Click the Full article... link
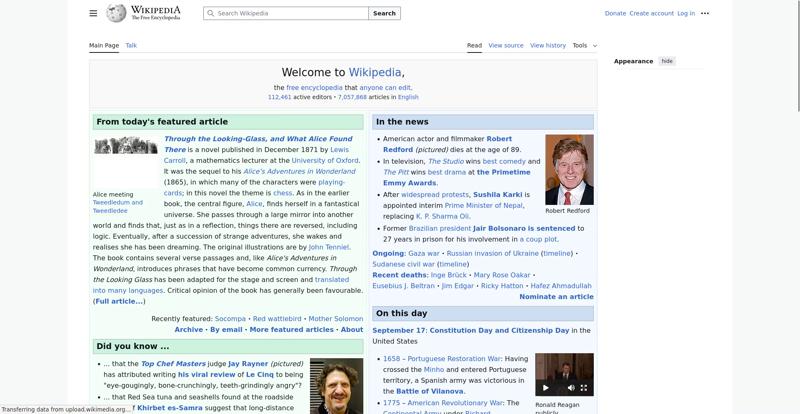The width and height of the screenshot is (800, 414). [x=119, y=301]
